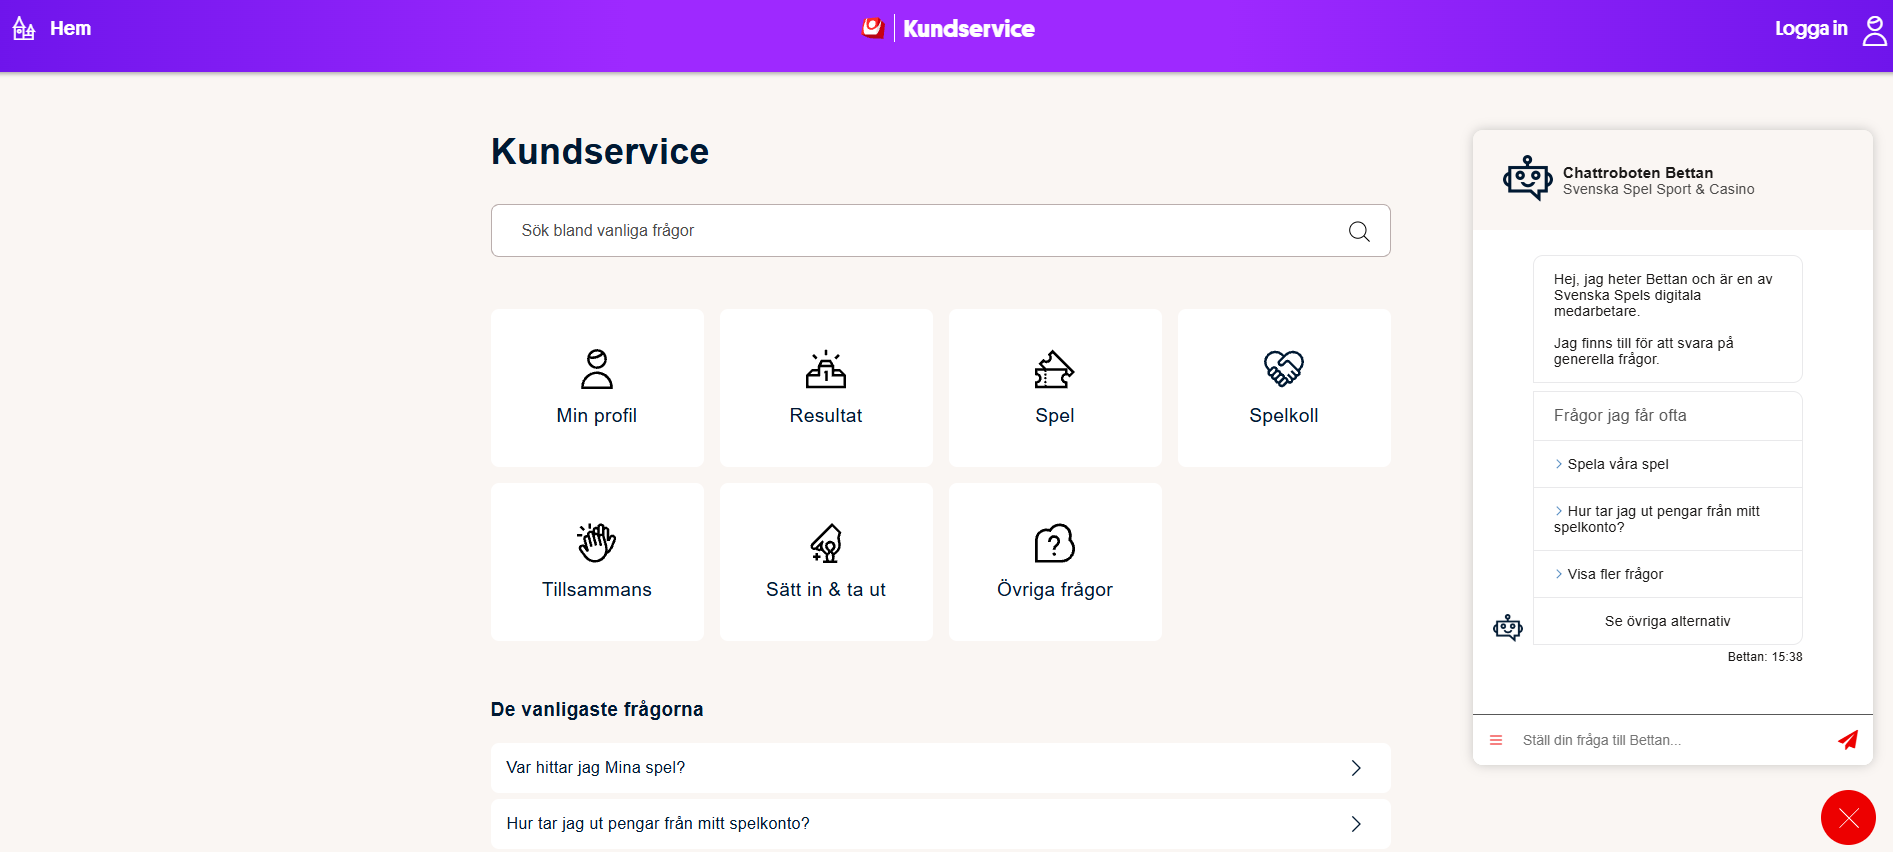Click the Övriga frågor question mark icon
The image size is (1893, 852).
tap(1055, 542)
